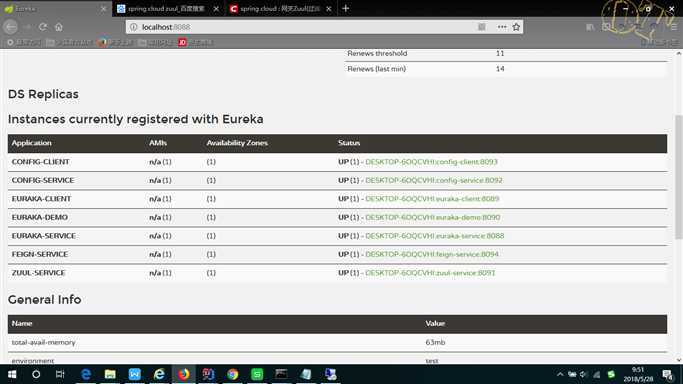Click the page vertical scrollbar thumb

(x=679, y=177)
